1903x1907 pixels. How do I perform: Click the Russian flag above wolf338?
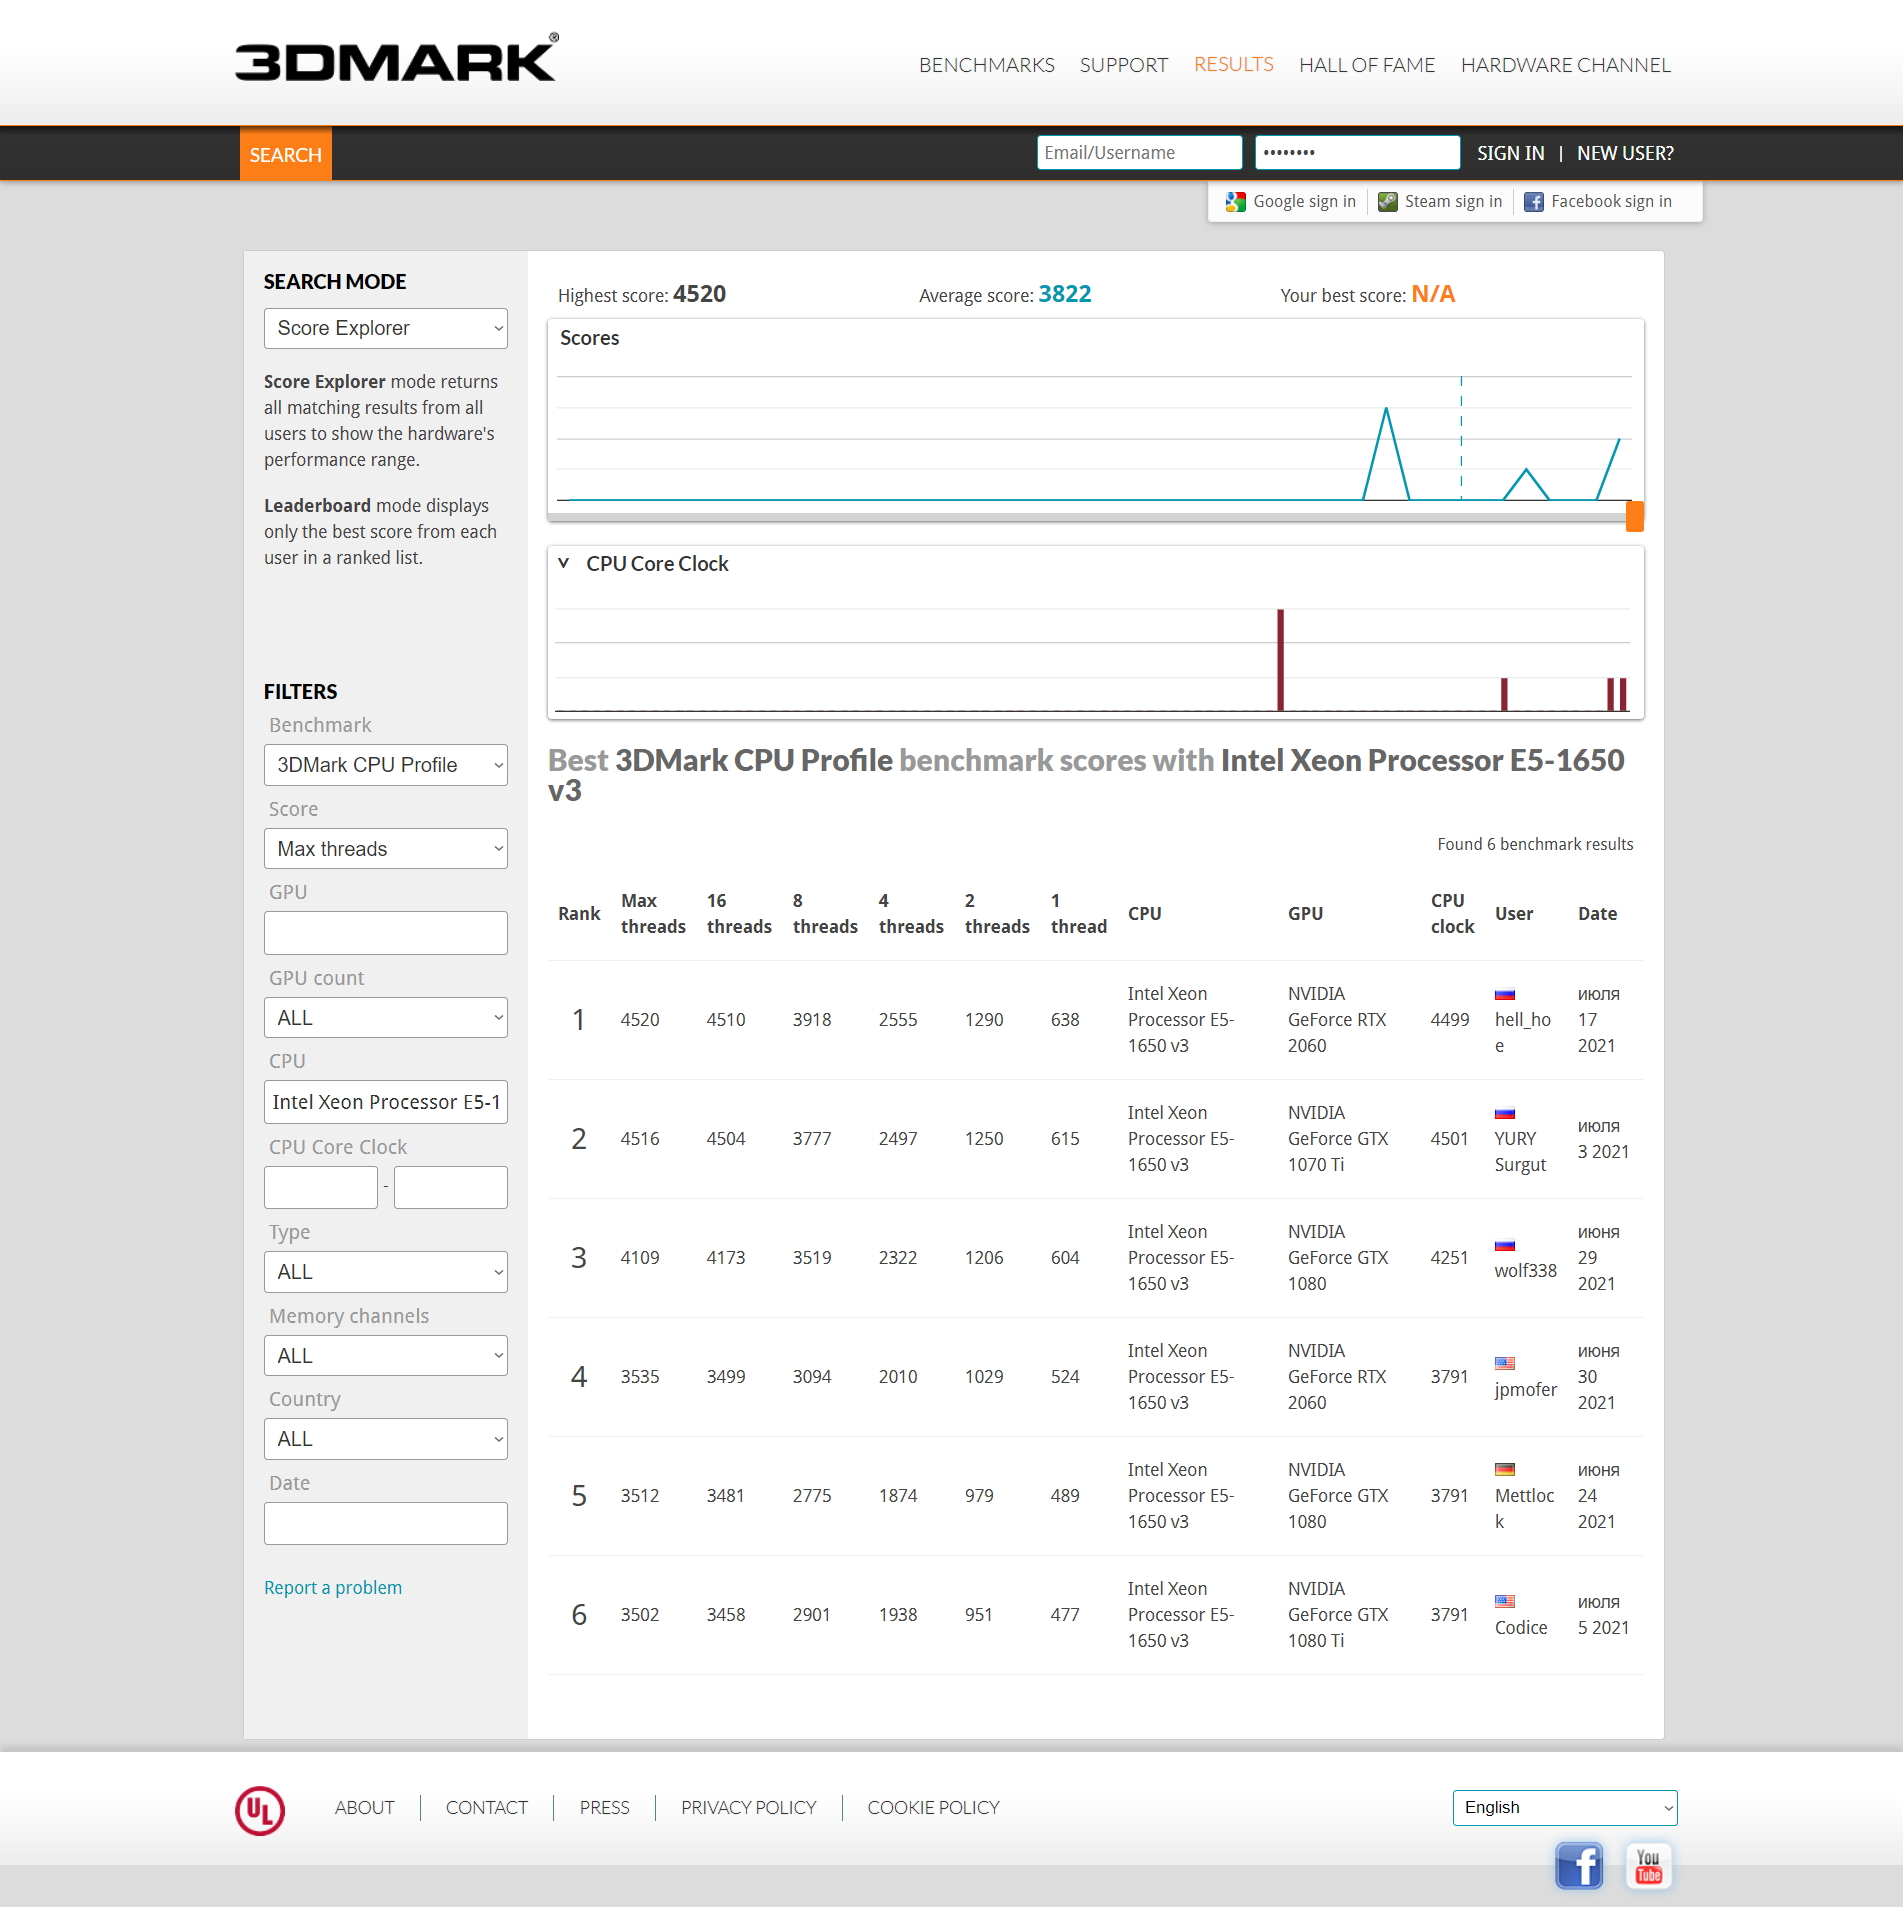(x=1505, y=1246)
